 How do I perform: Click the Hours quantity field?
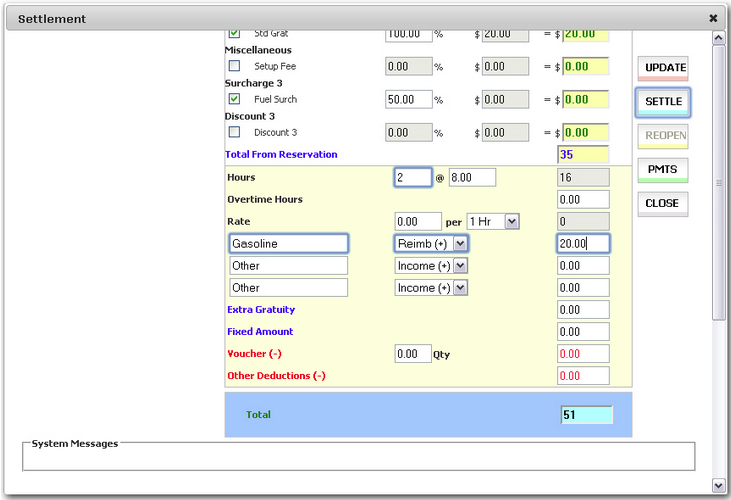pos(413,178)
